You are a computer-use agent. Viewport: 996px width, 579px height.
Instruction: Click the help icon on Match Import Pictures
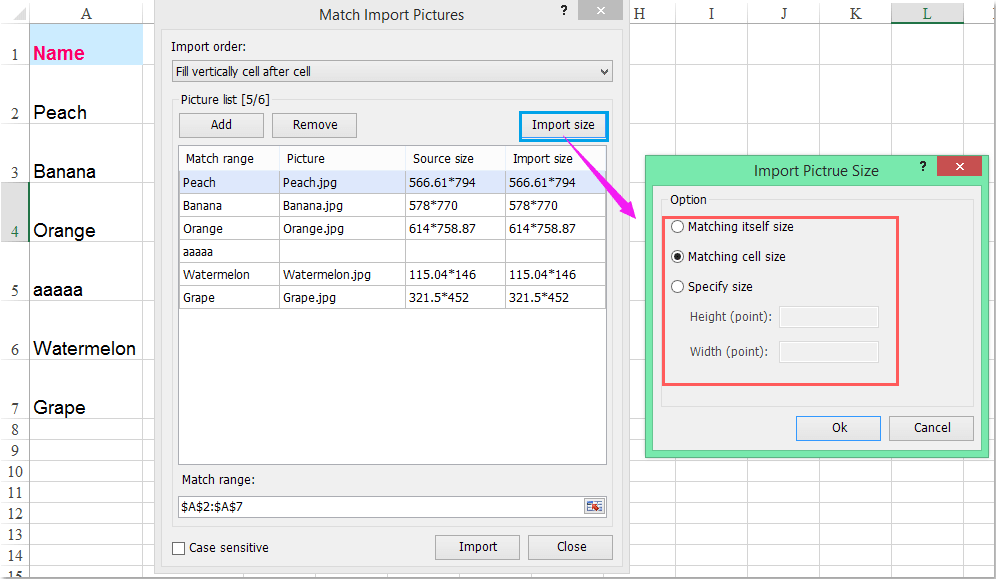tap(564, 12)
